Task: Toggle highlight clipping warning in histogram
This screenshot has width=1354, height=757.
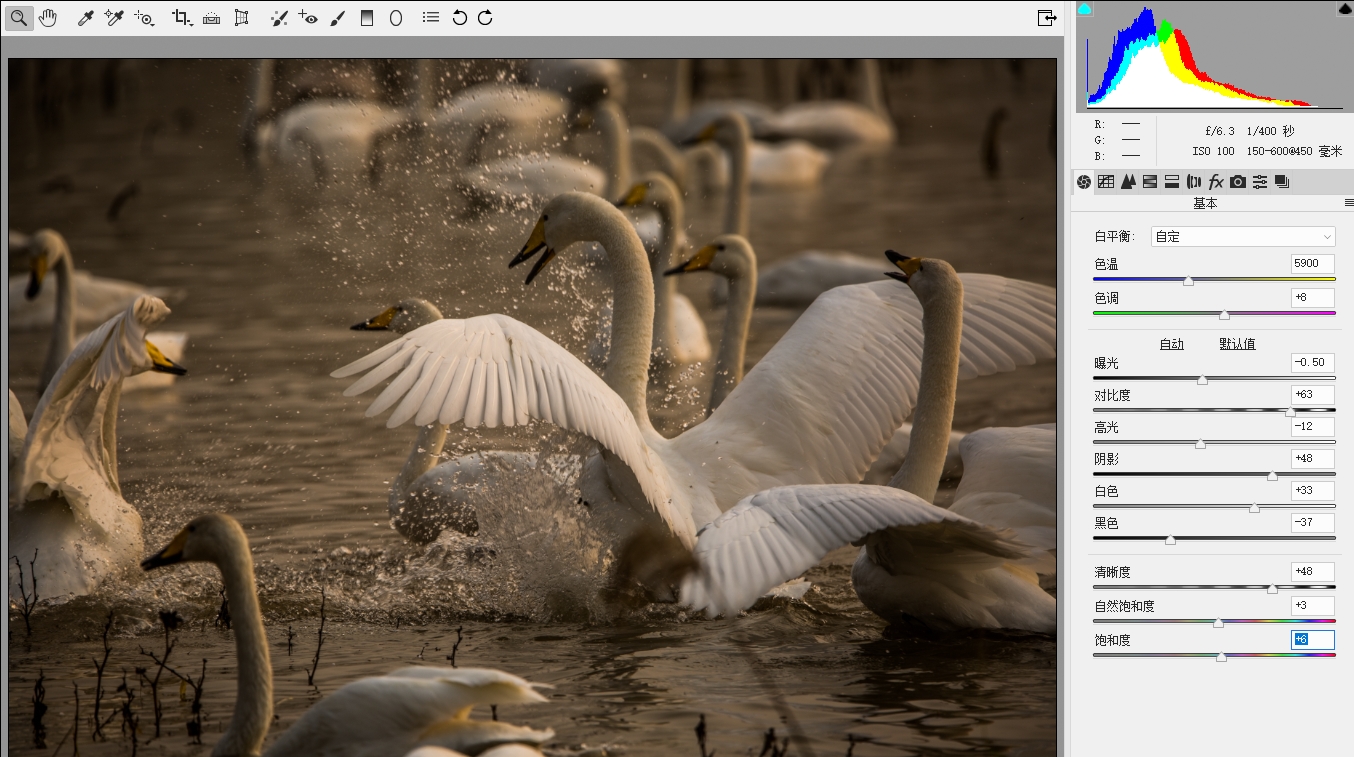Action: pos(1344,9)
